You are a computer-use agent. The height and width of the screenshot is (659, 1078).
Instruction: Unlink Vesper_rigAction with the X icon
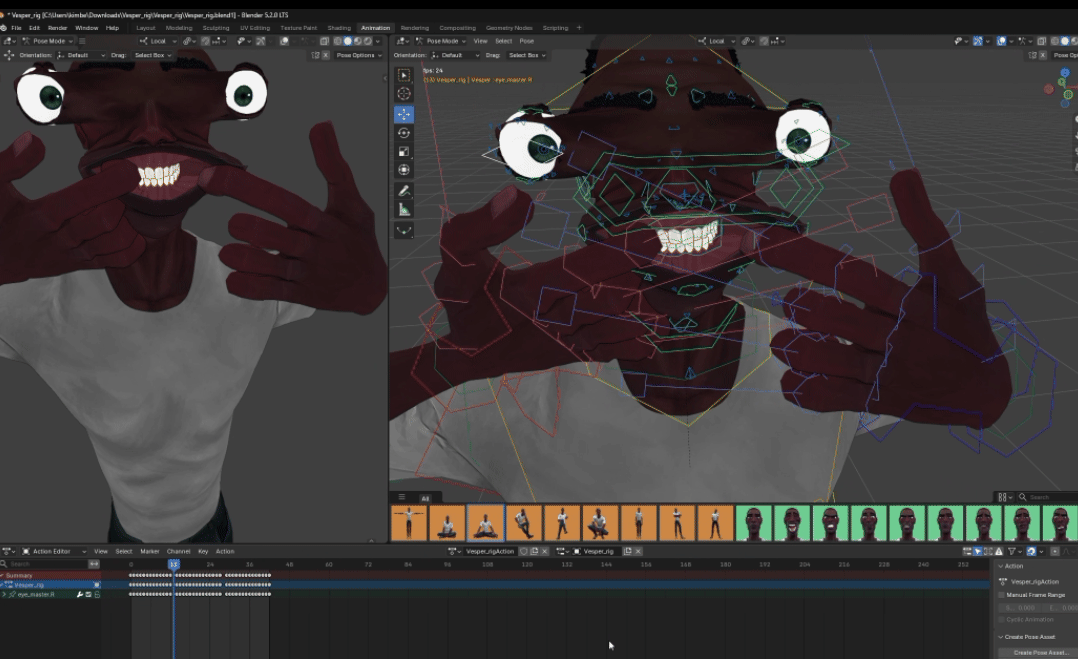coord(544,551)
